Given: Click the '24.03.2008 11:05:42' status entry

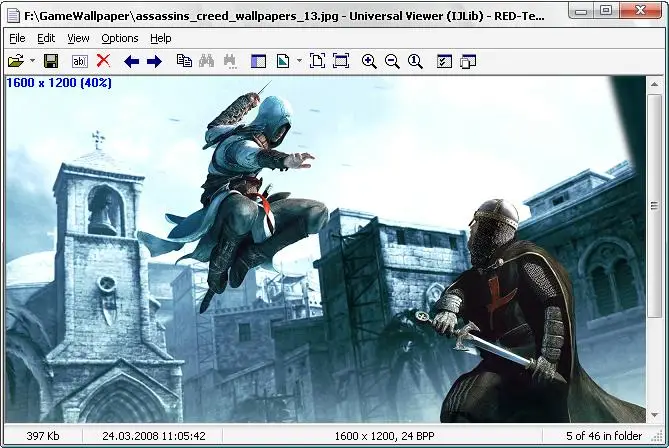Looking at the screenshot, I should coord(154,436).
